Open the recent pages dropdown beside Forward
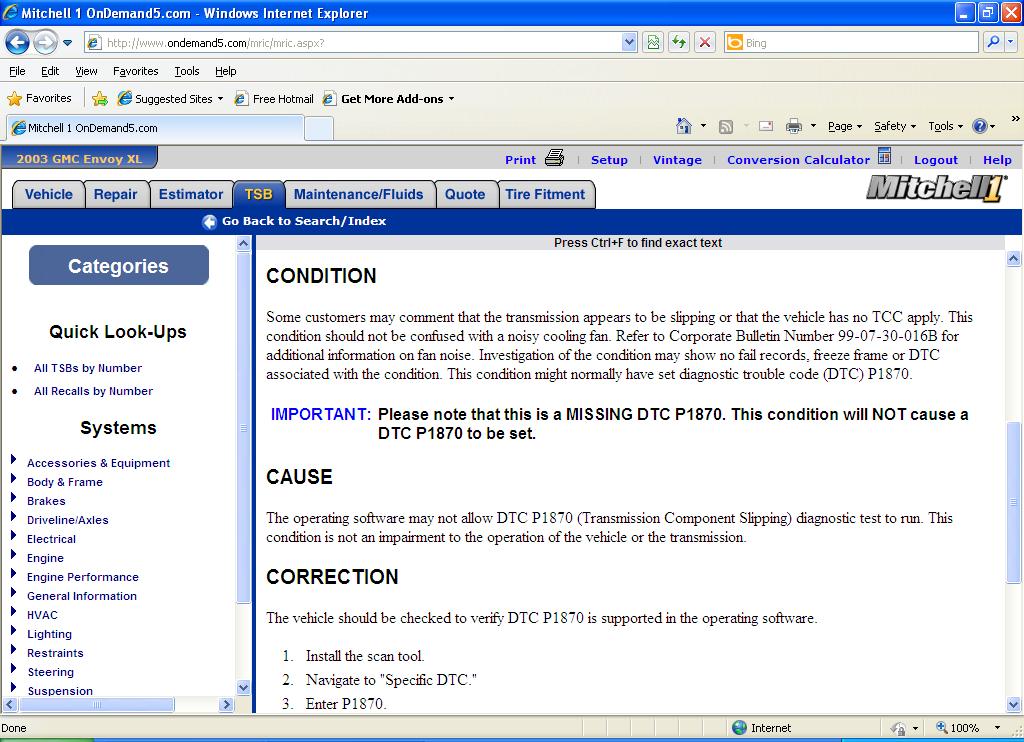 tap(67, 43)
